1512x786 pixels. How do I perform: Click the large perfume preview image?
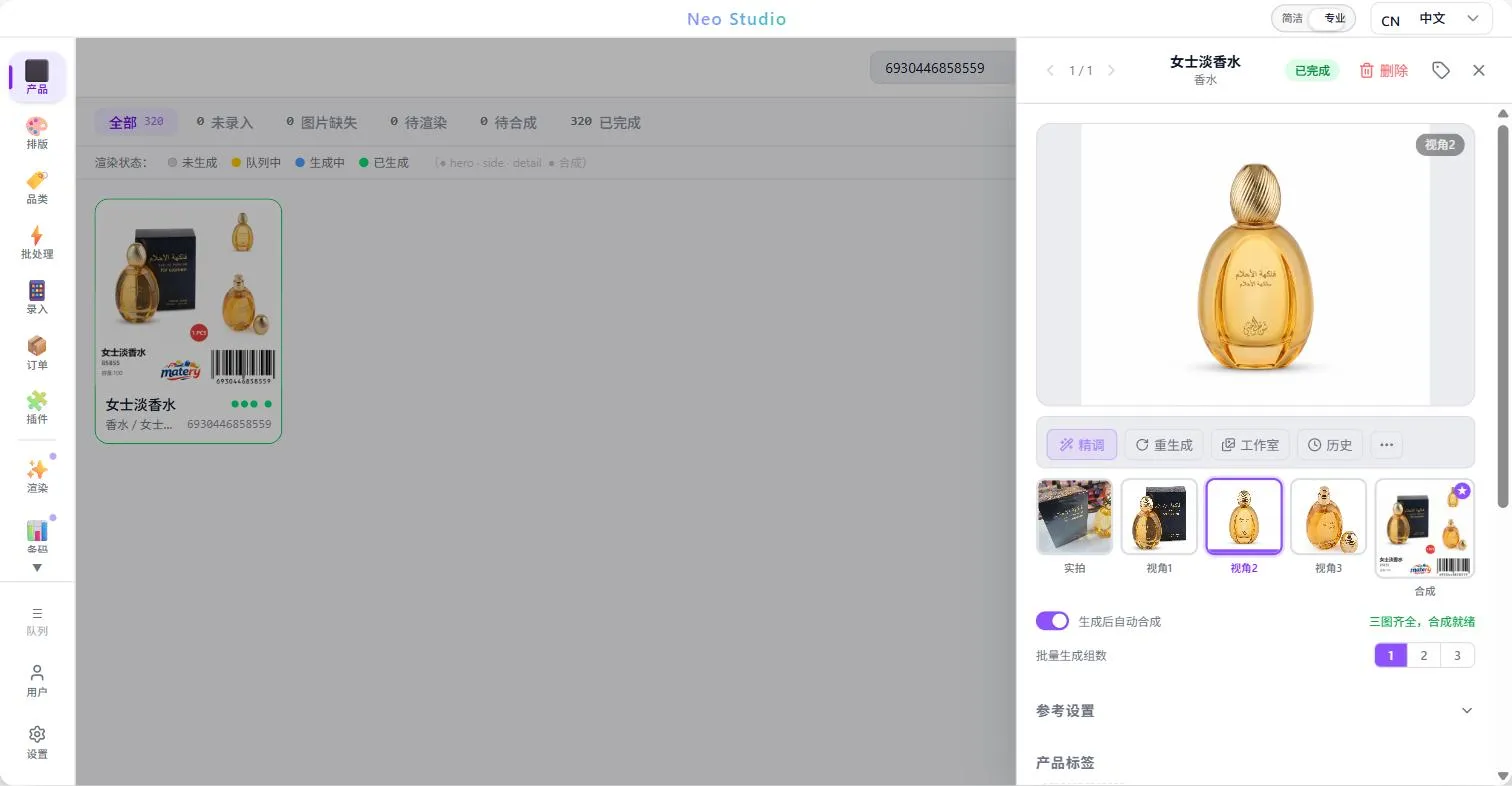click(x=1255, y=265)
